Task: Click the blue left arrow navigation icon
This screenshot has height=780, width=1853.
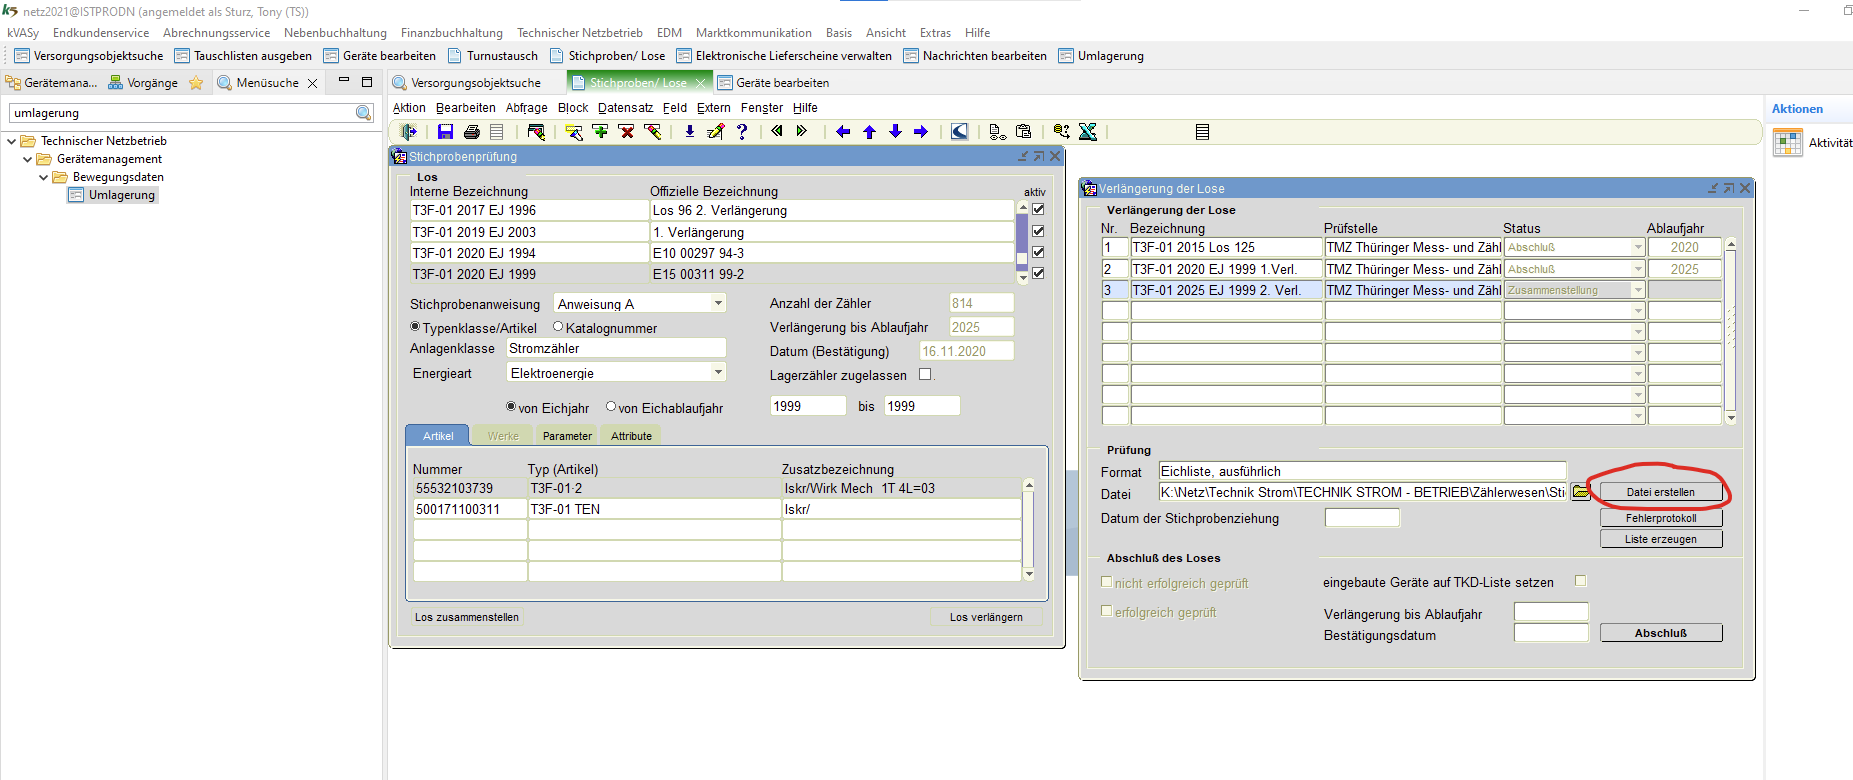Action: 843,132
